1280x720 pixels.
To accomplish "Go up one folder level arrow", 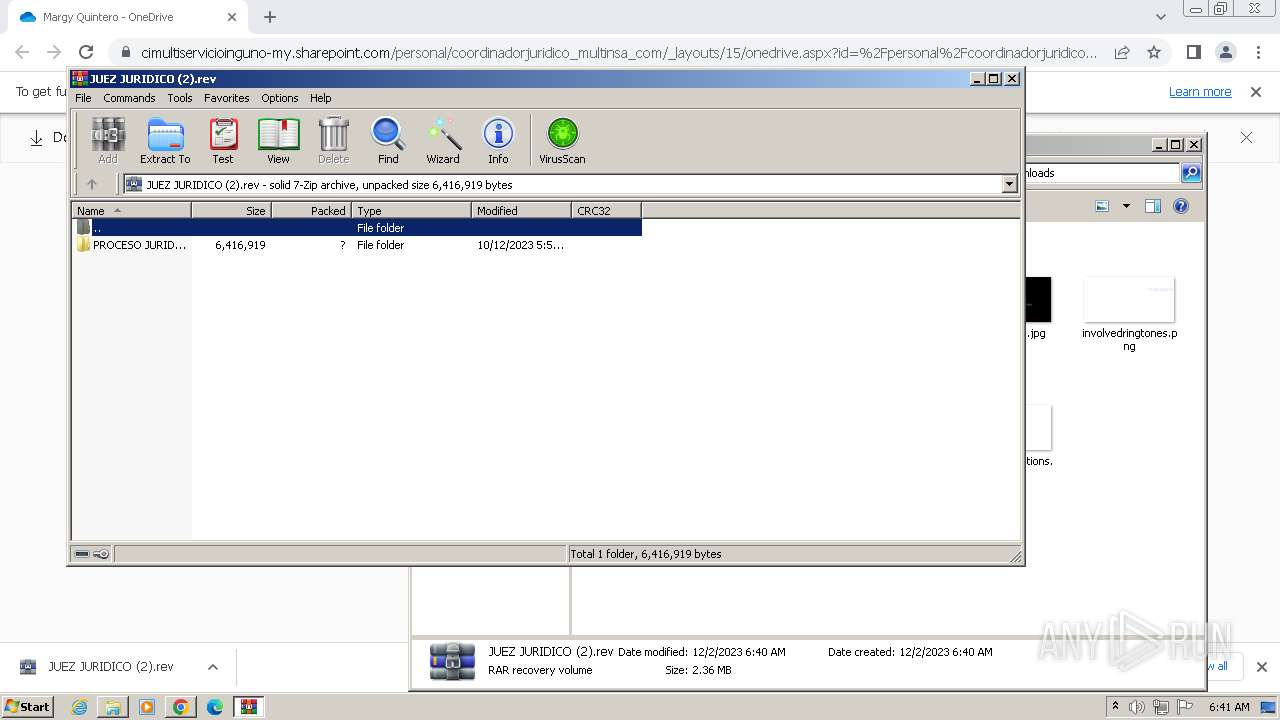I will pos(92,184).
